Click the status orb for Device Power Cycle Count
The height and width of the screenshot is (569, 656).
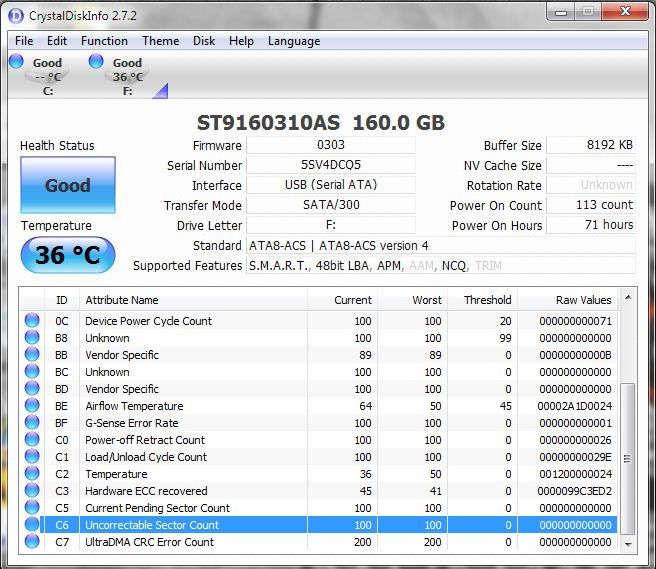click(32, 320)
